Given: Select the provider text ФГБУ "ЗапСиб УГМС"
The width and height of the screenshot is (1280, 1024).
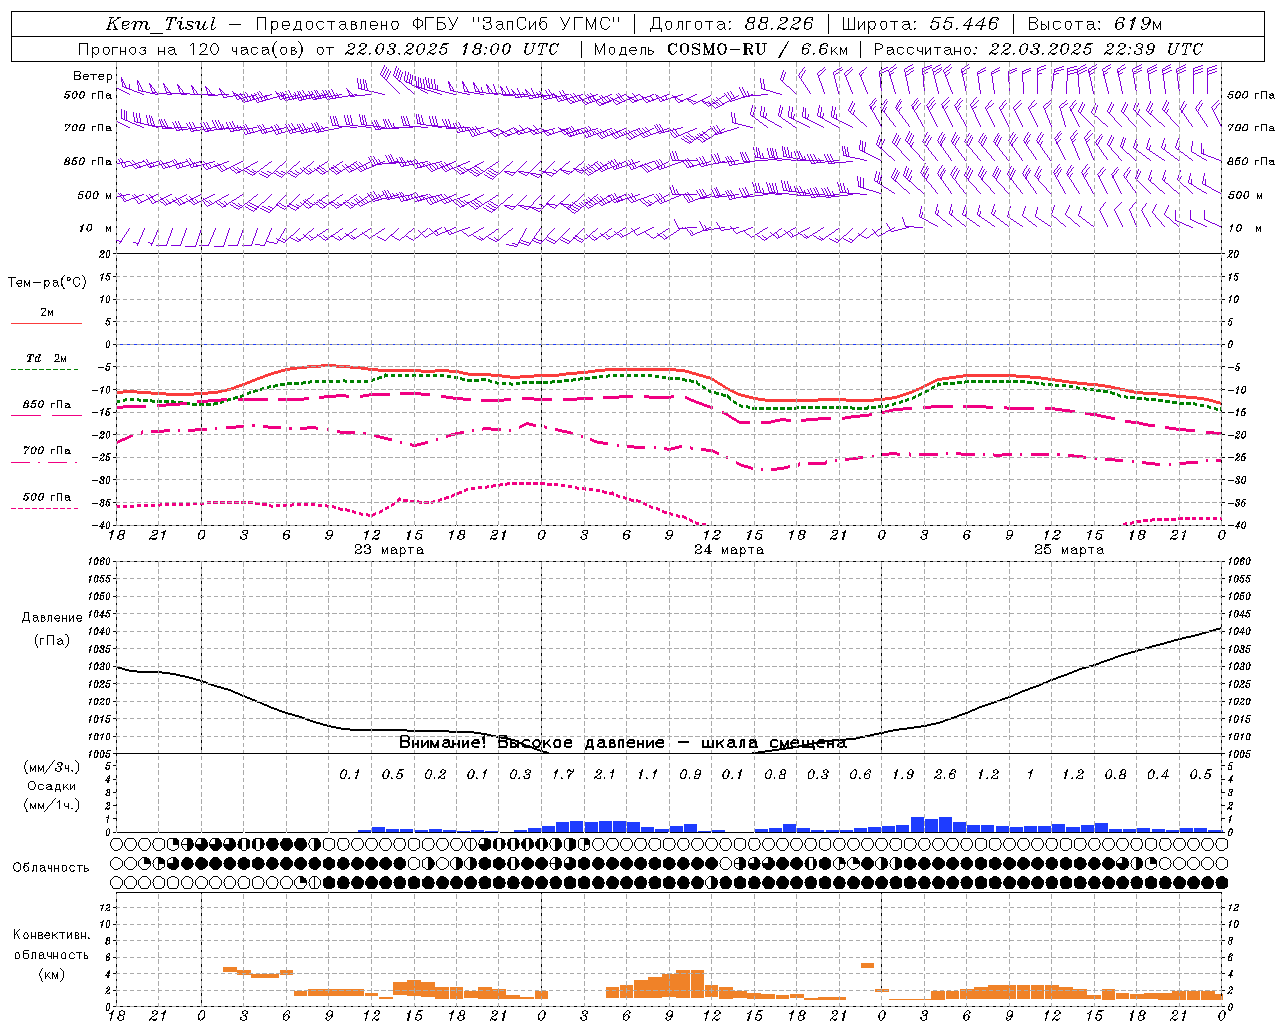Looking at the screenshot, I should 517,24.
